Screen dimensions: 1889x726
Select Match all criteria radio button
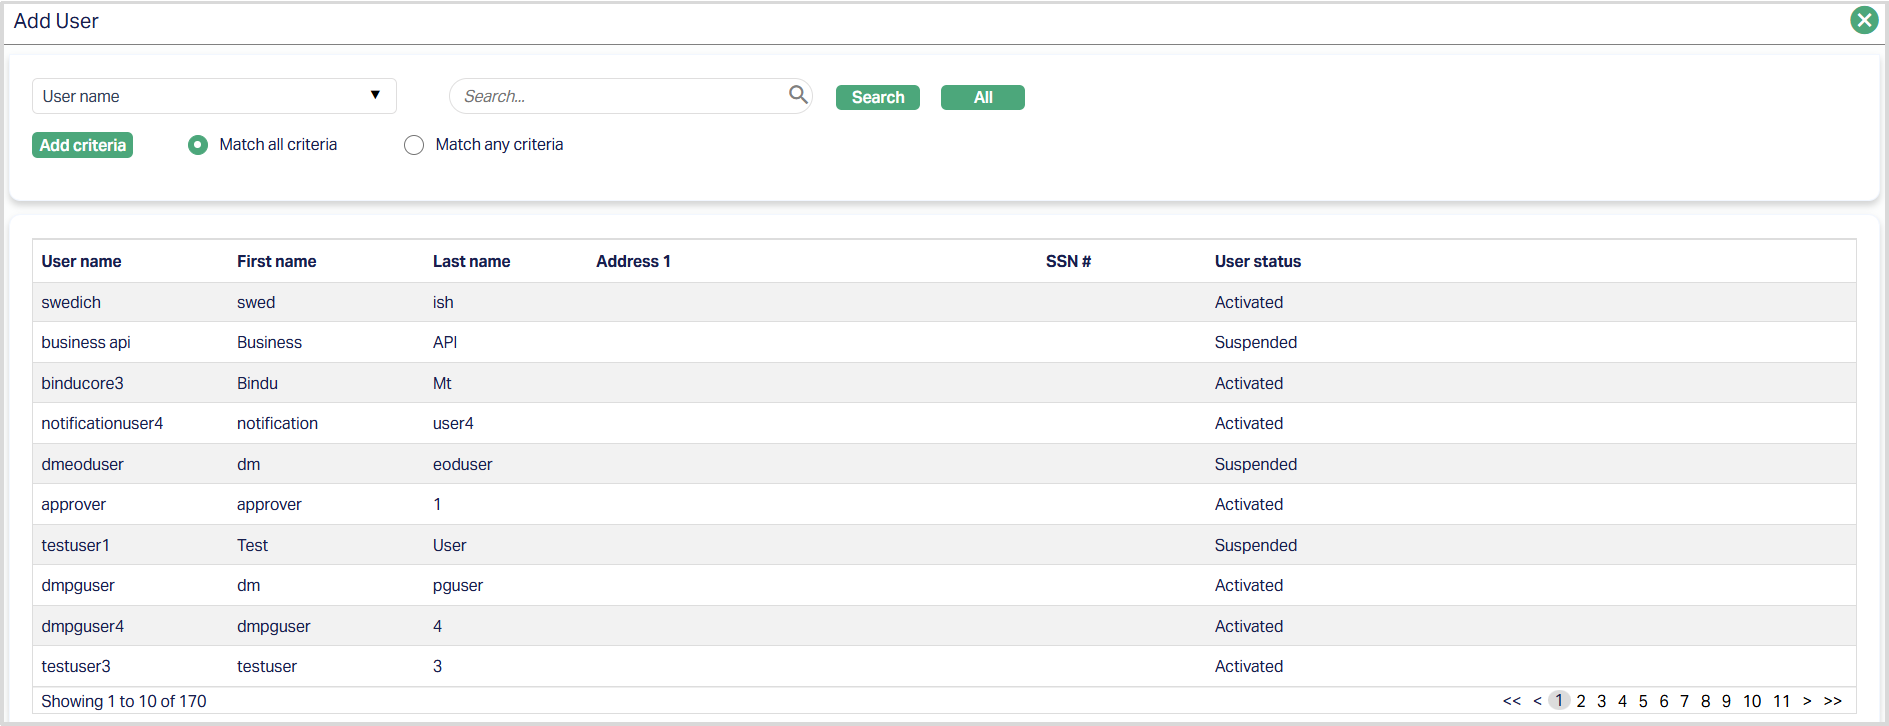[x=198, y=145]
